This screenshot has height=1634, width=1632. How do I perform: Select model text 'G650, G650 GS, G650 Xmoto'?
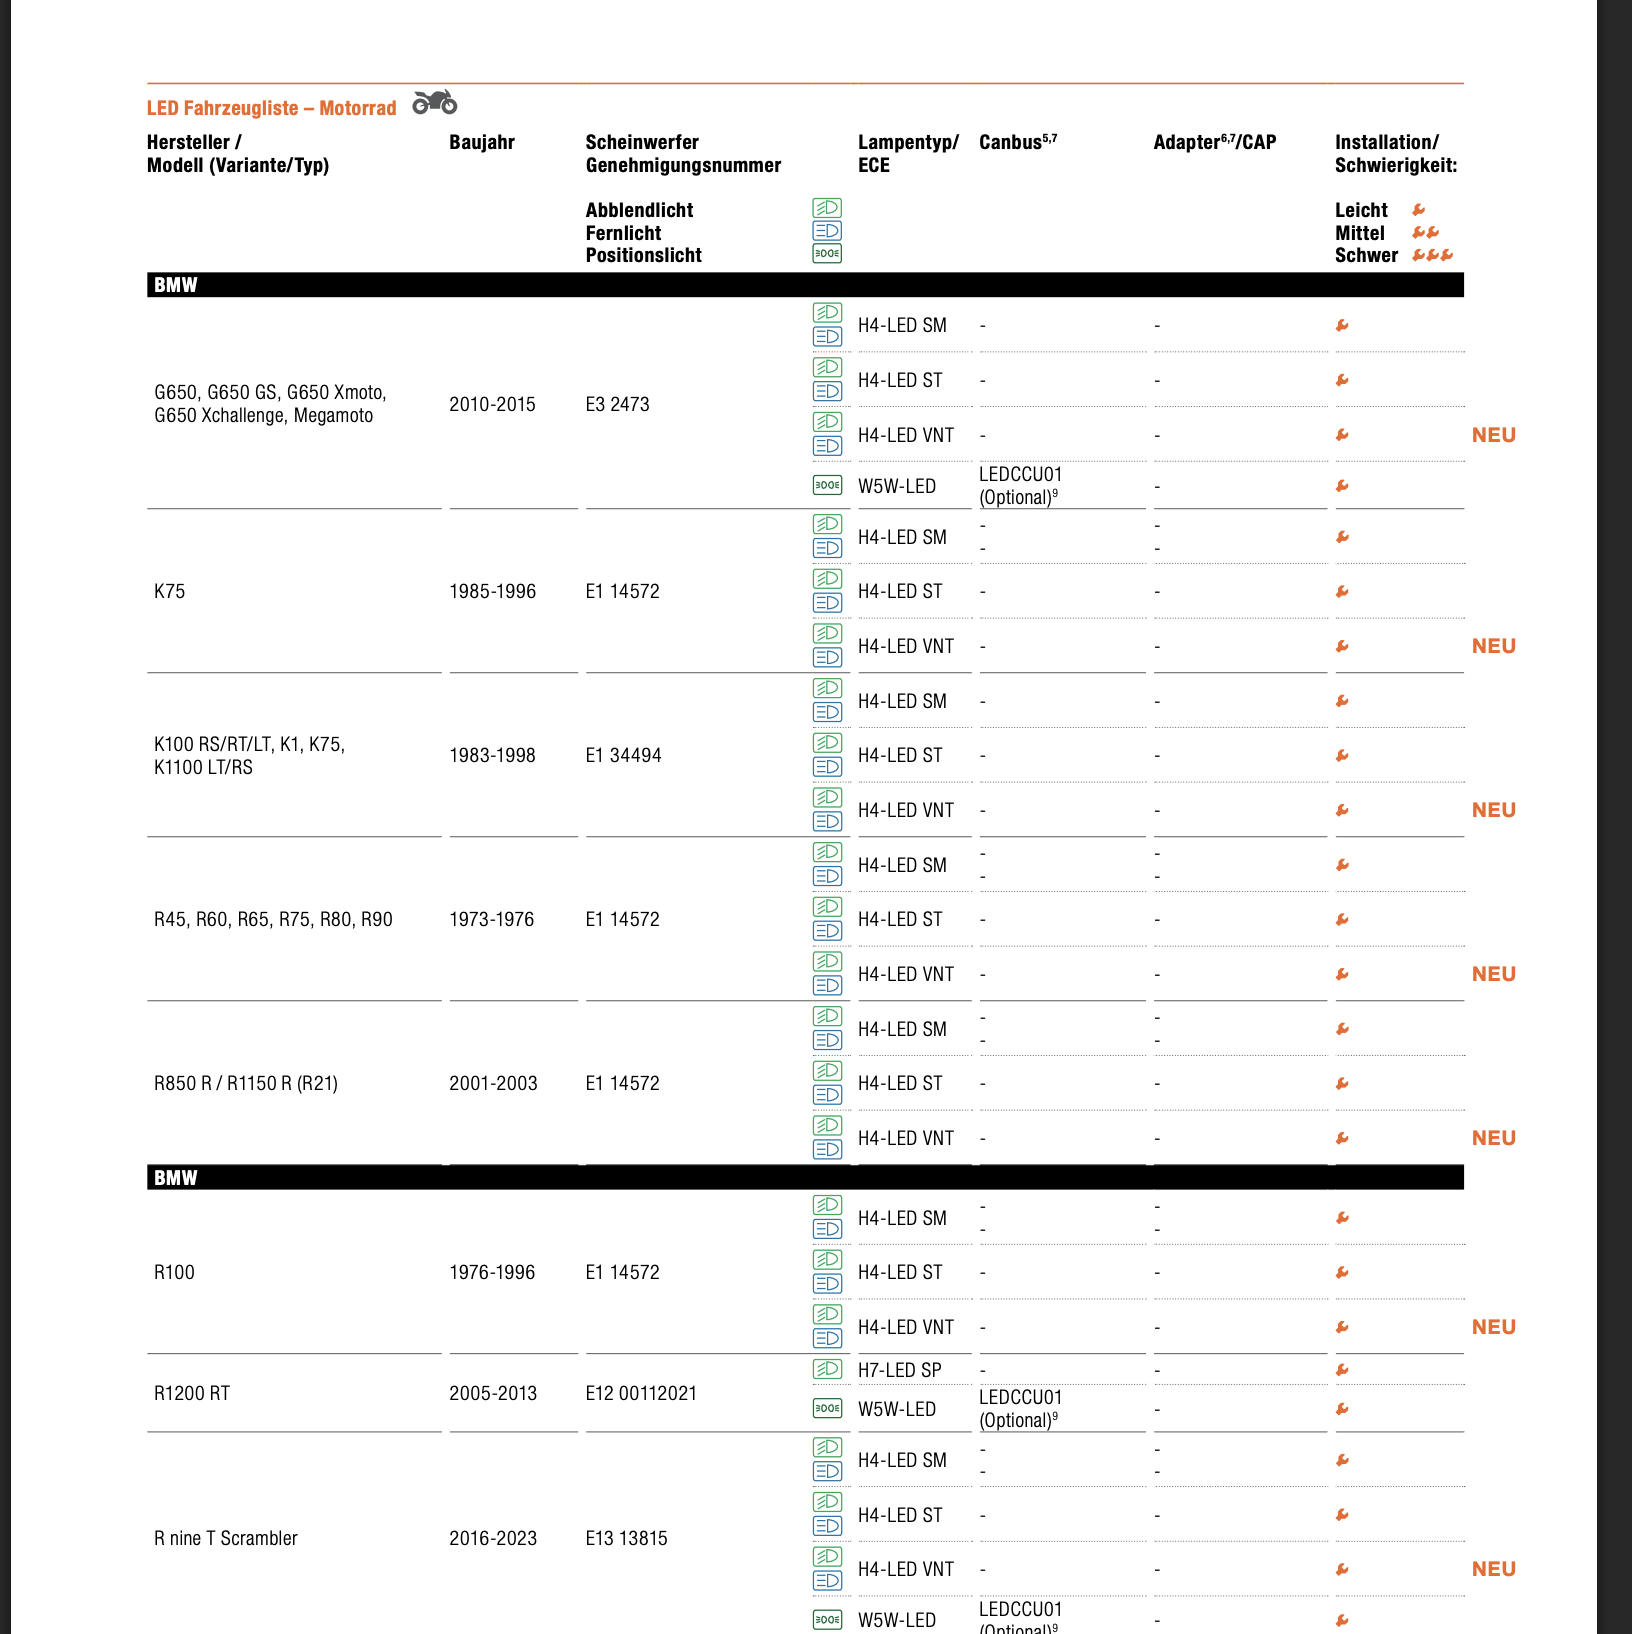[270, 392]
